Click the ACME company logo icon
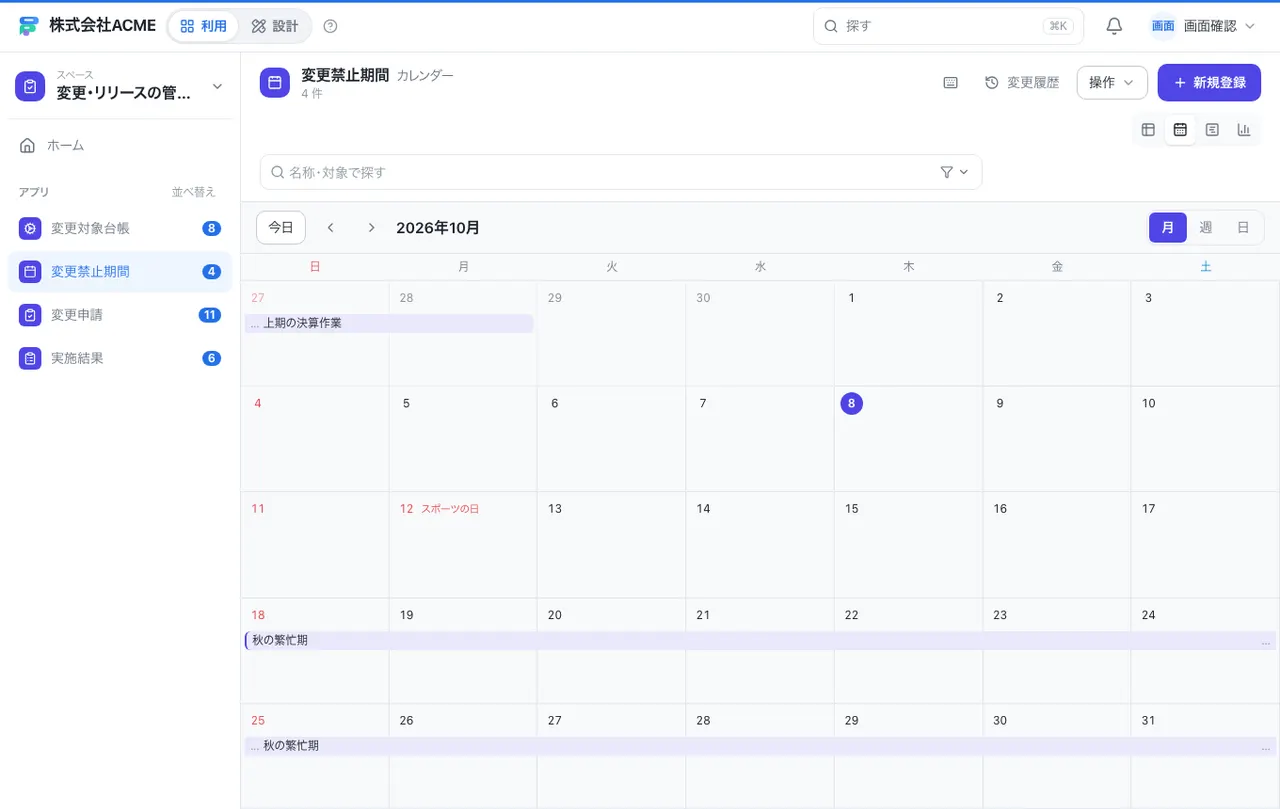Image resolution: width=1280 pixels, height=809 pixels. pyautogui.click(x=28, y=26)
